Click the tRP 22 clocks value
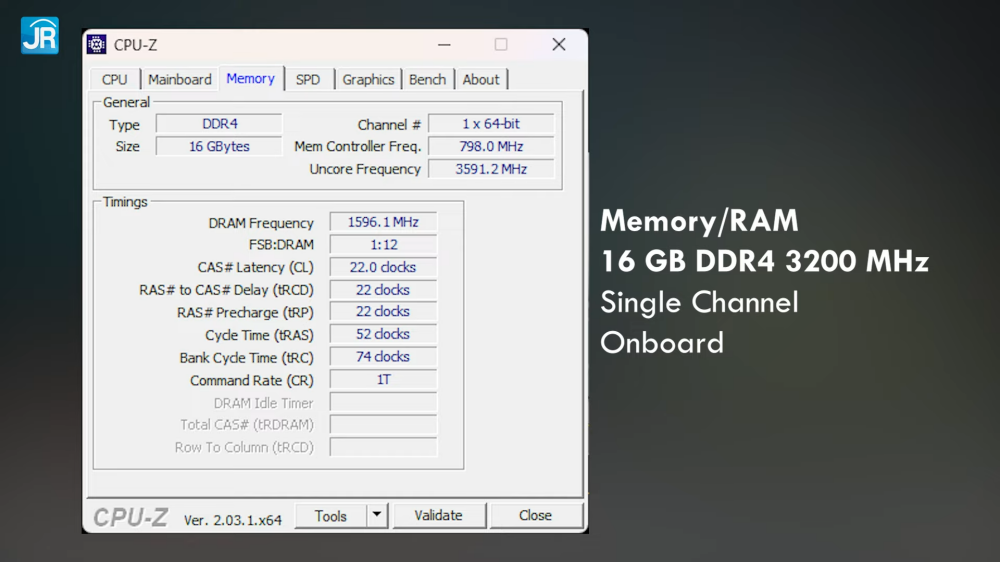 coord(383,312)
